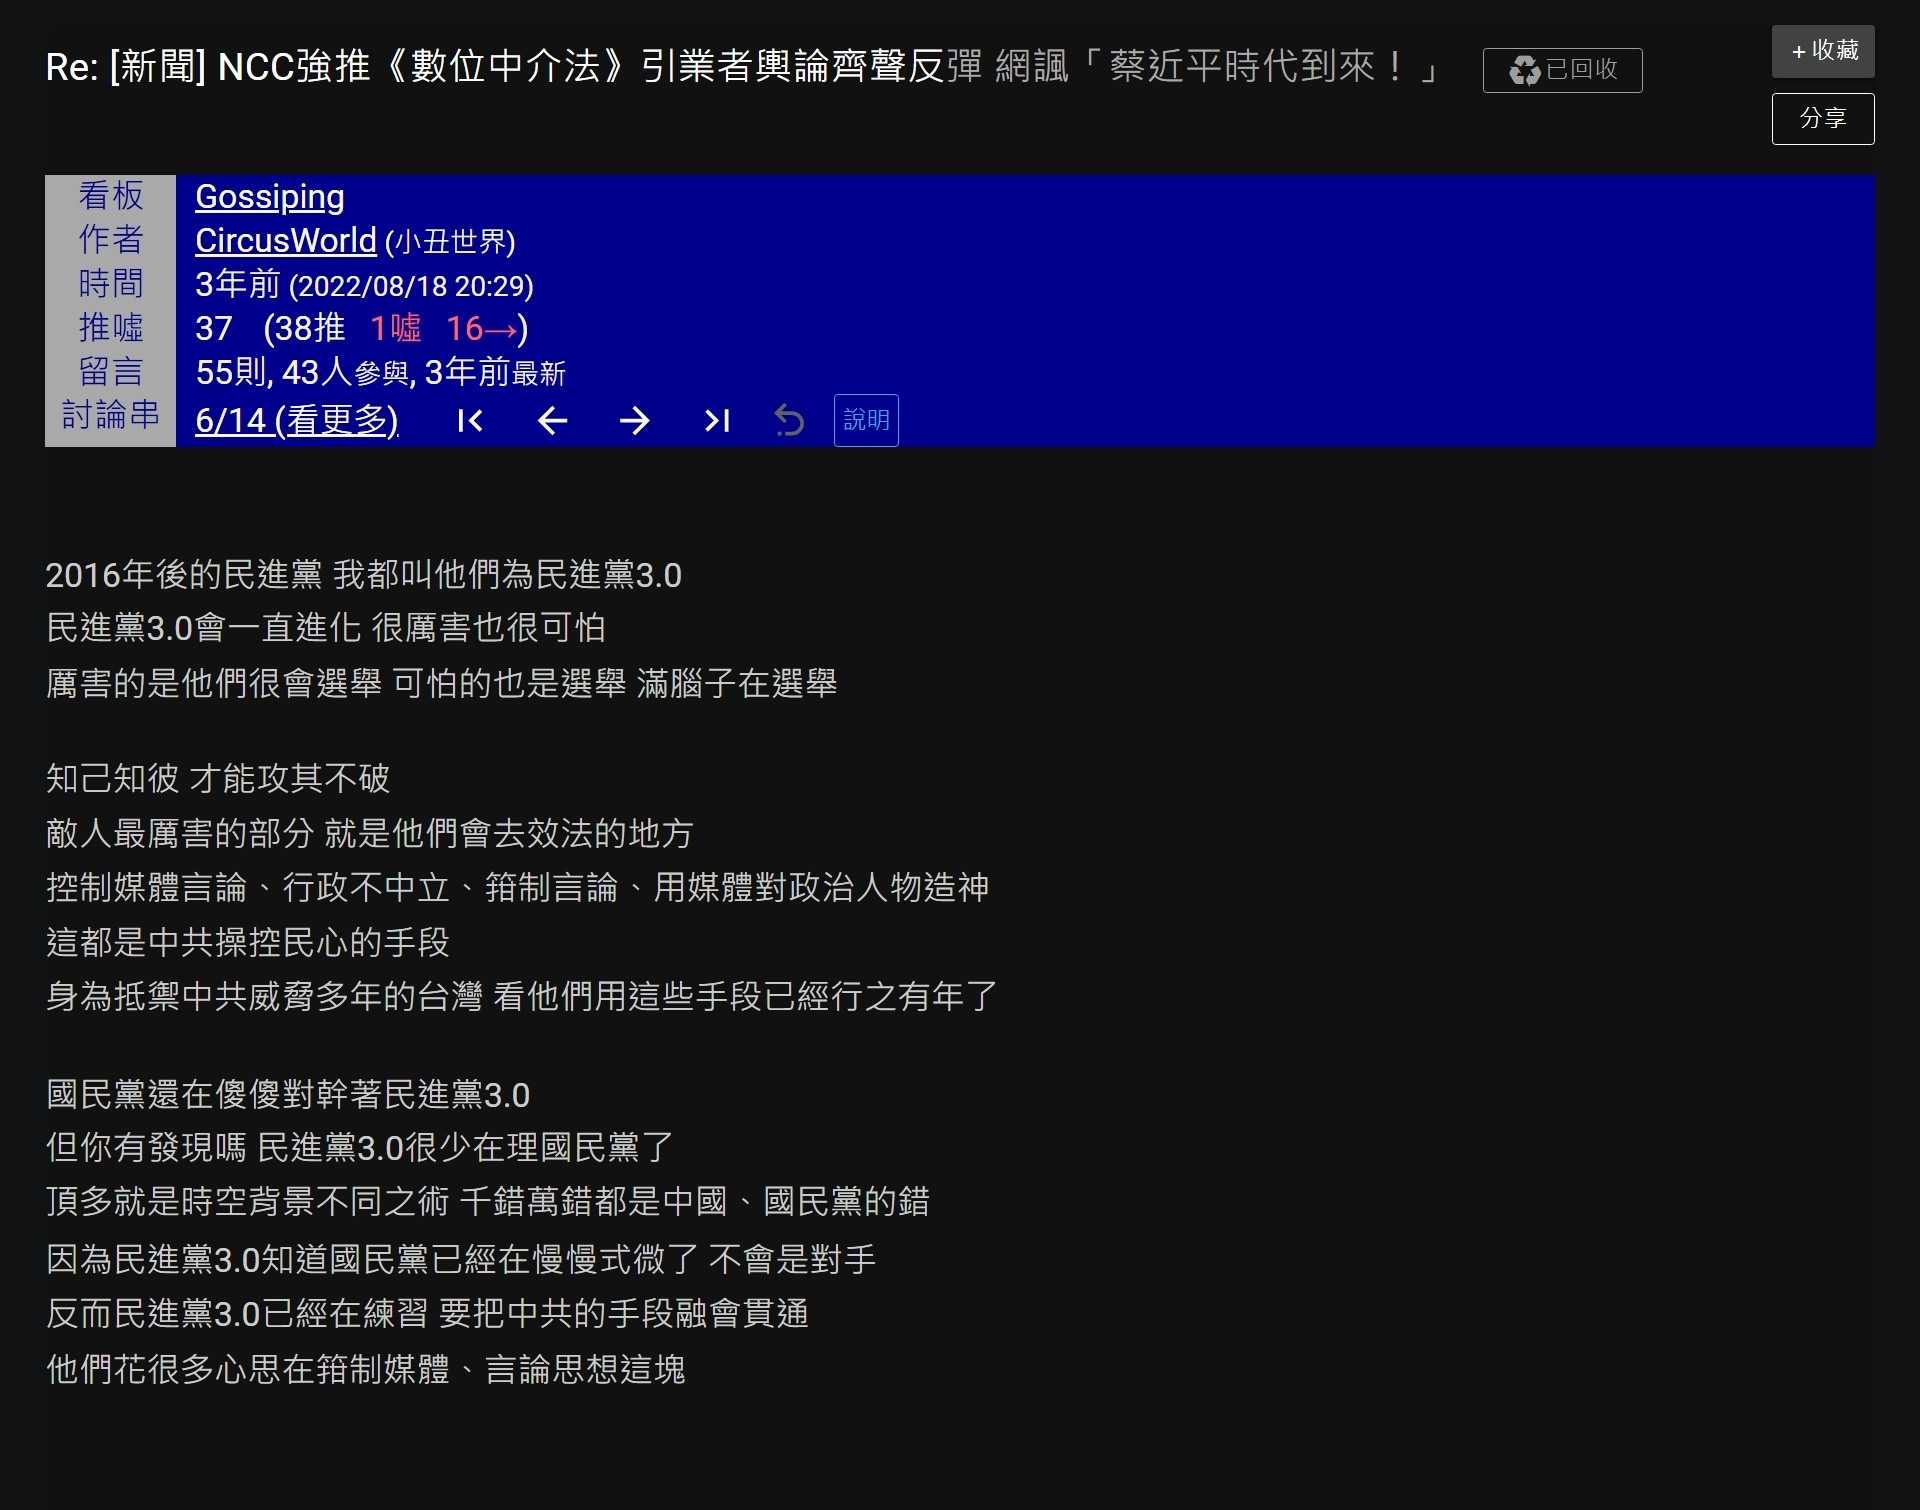Expand thread list via 6/14 (看更多)
Image resolution: width=1920 pixels, height=1510 pixels.
coord(297,420)
